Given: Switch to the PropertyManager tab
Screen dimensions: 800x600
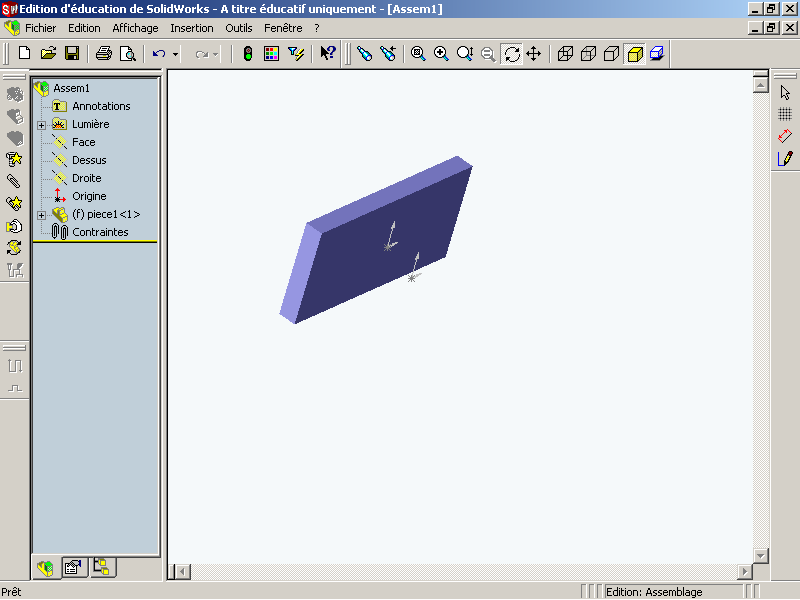Looking at the screenshot, I should (73, 567).
